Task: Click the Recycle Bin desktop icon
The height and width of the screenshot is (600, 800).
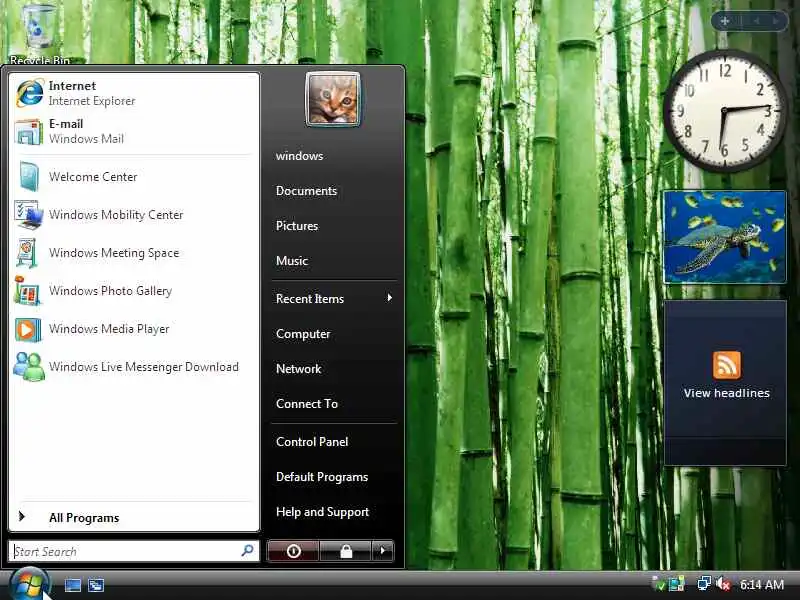Action: [39, 34]
